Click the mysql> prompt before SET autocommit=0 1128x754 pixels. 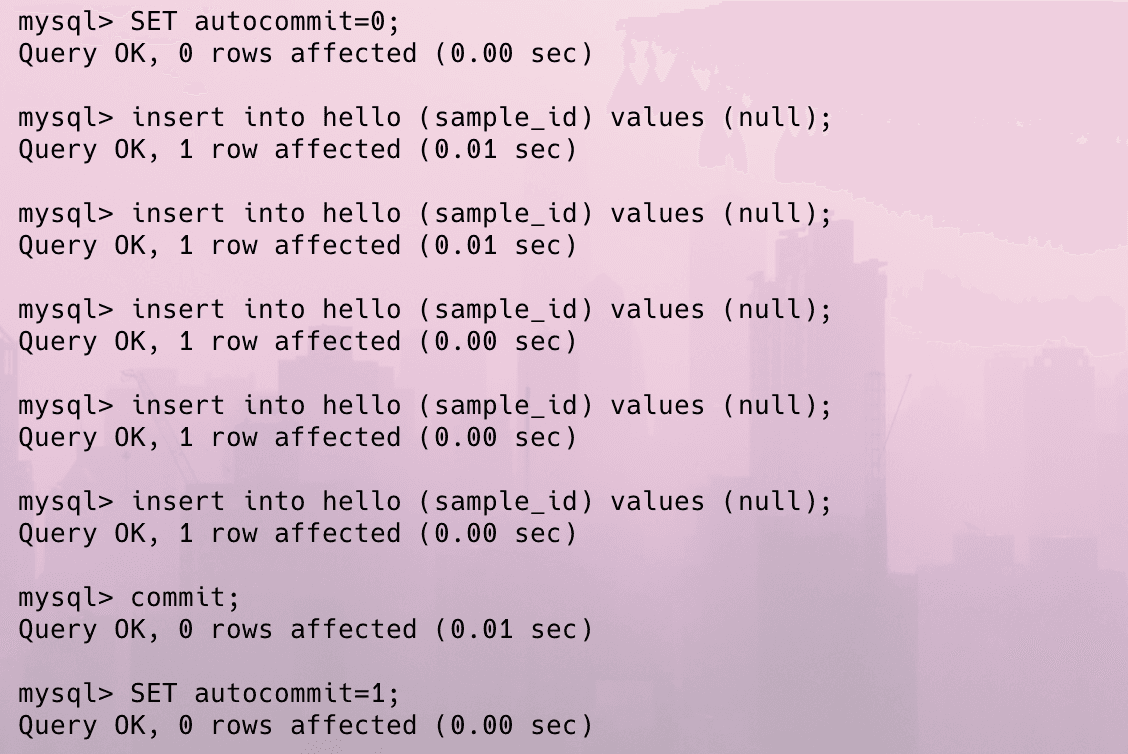click(x=66, y=22)
